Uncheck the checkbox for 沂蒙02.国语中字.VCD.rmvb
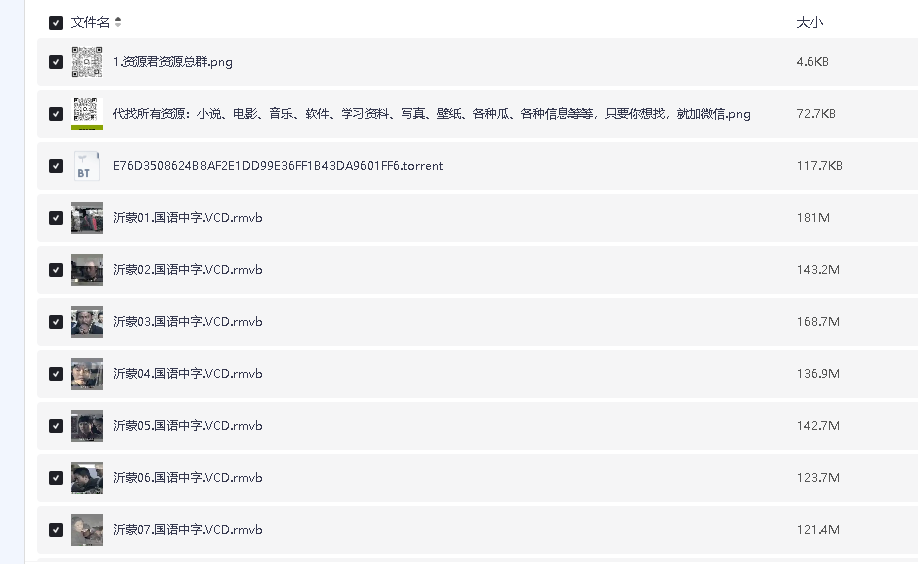This screenshot has width=918, height=564. (x=56, y=270)
